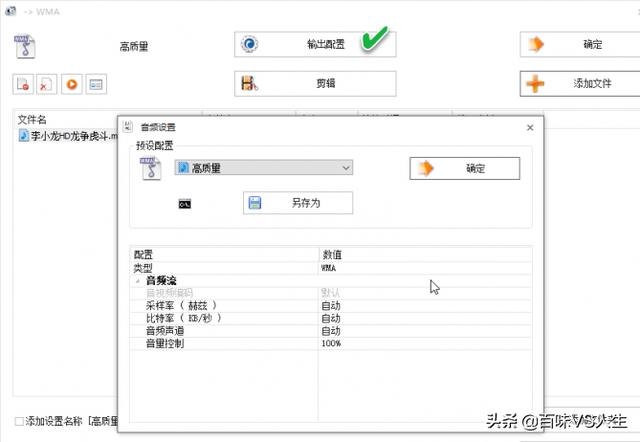Click the 配置 column header
This screenshot has width=640, height=442.
point(224,255)
